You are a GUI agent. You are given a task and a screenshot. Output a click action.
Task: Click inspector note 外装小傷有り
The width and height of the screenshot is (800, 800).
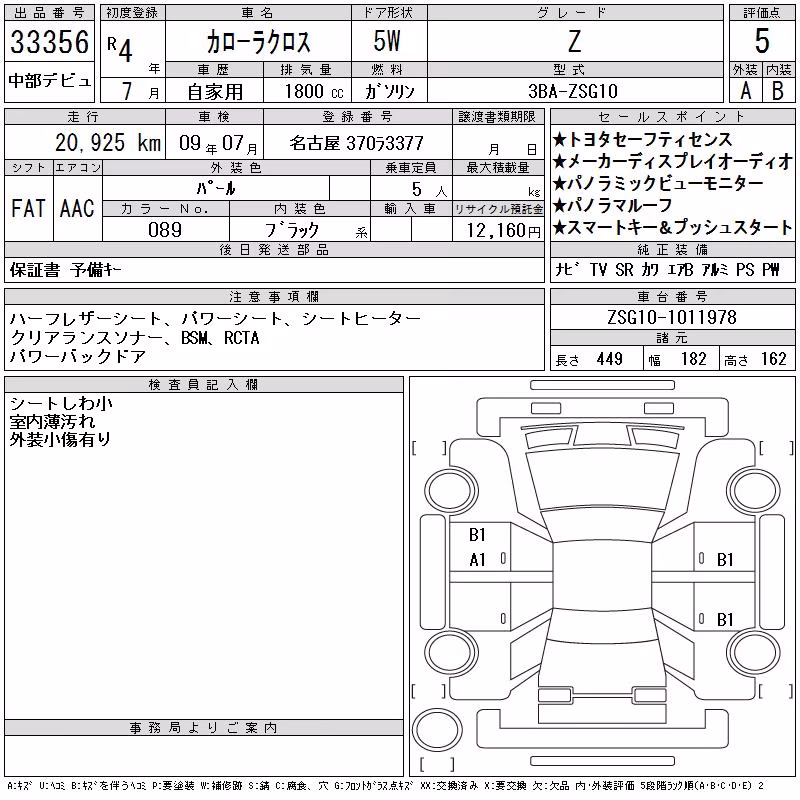[x=60, y=439]
